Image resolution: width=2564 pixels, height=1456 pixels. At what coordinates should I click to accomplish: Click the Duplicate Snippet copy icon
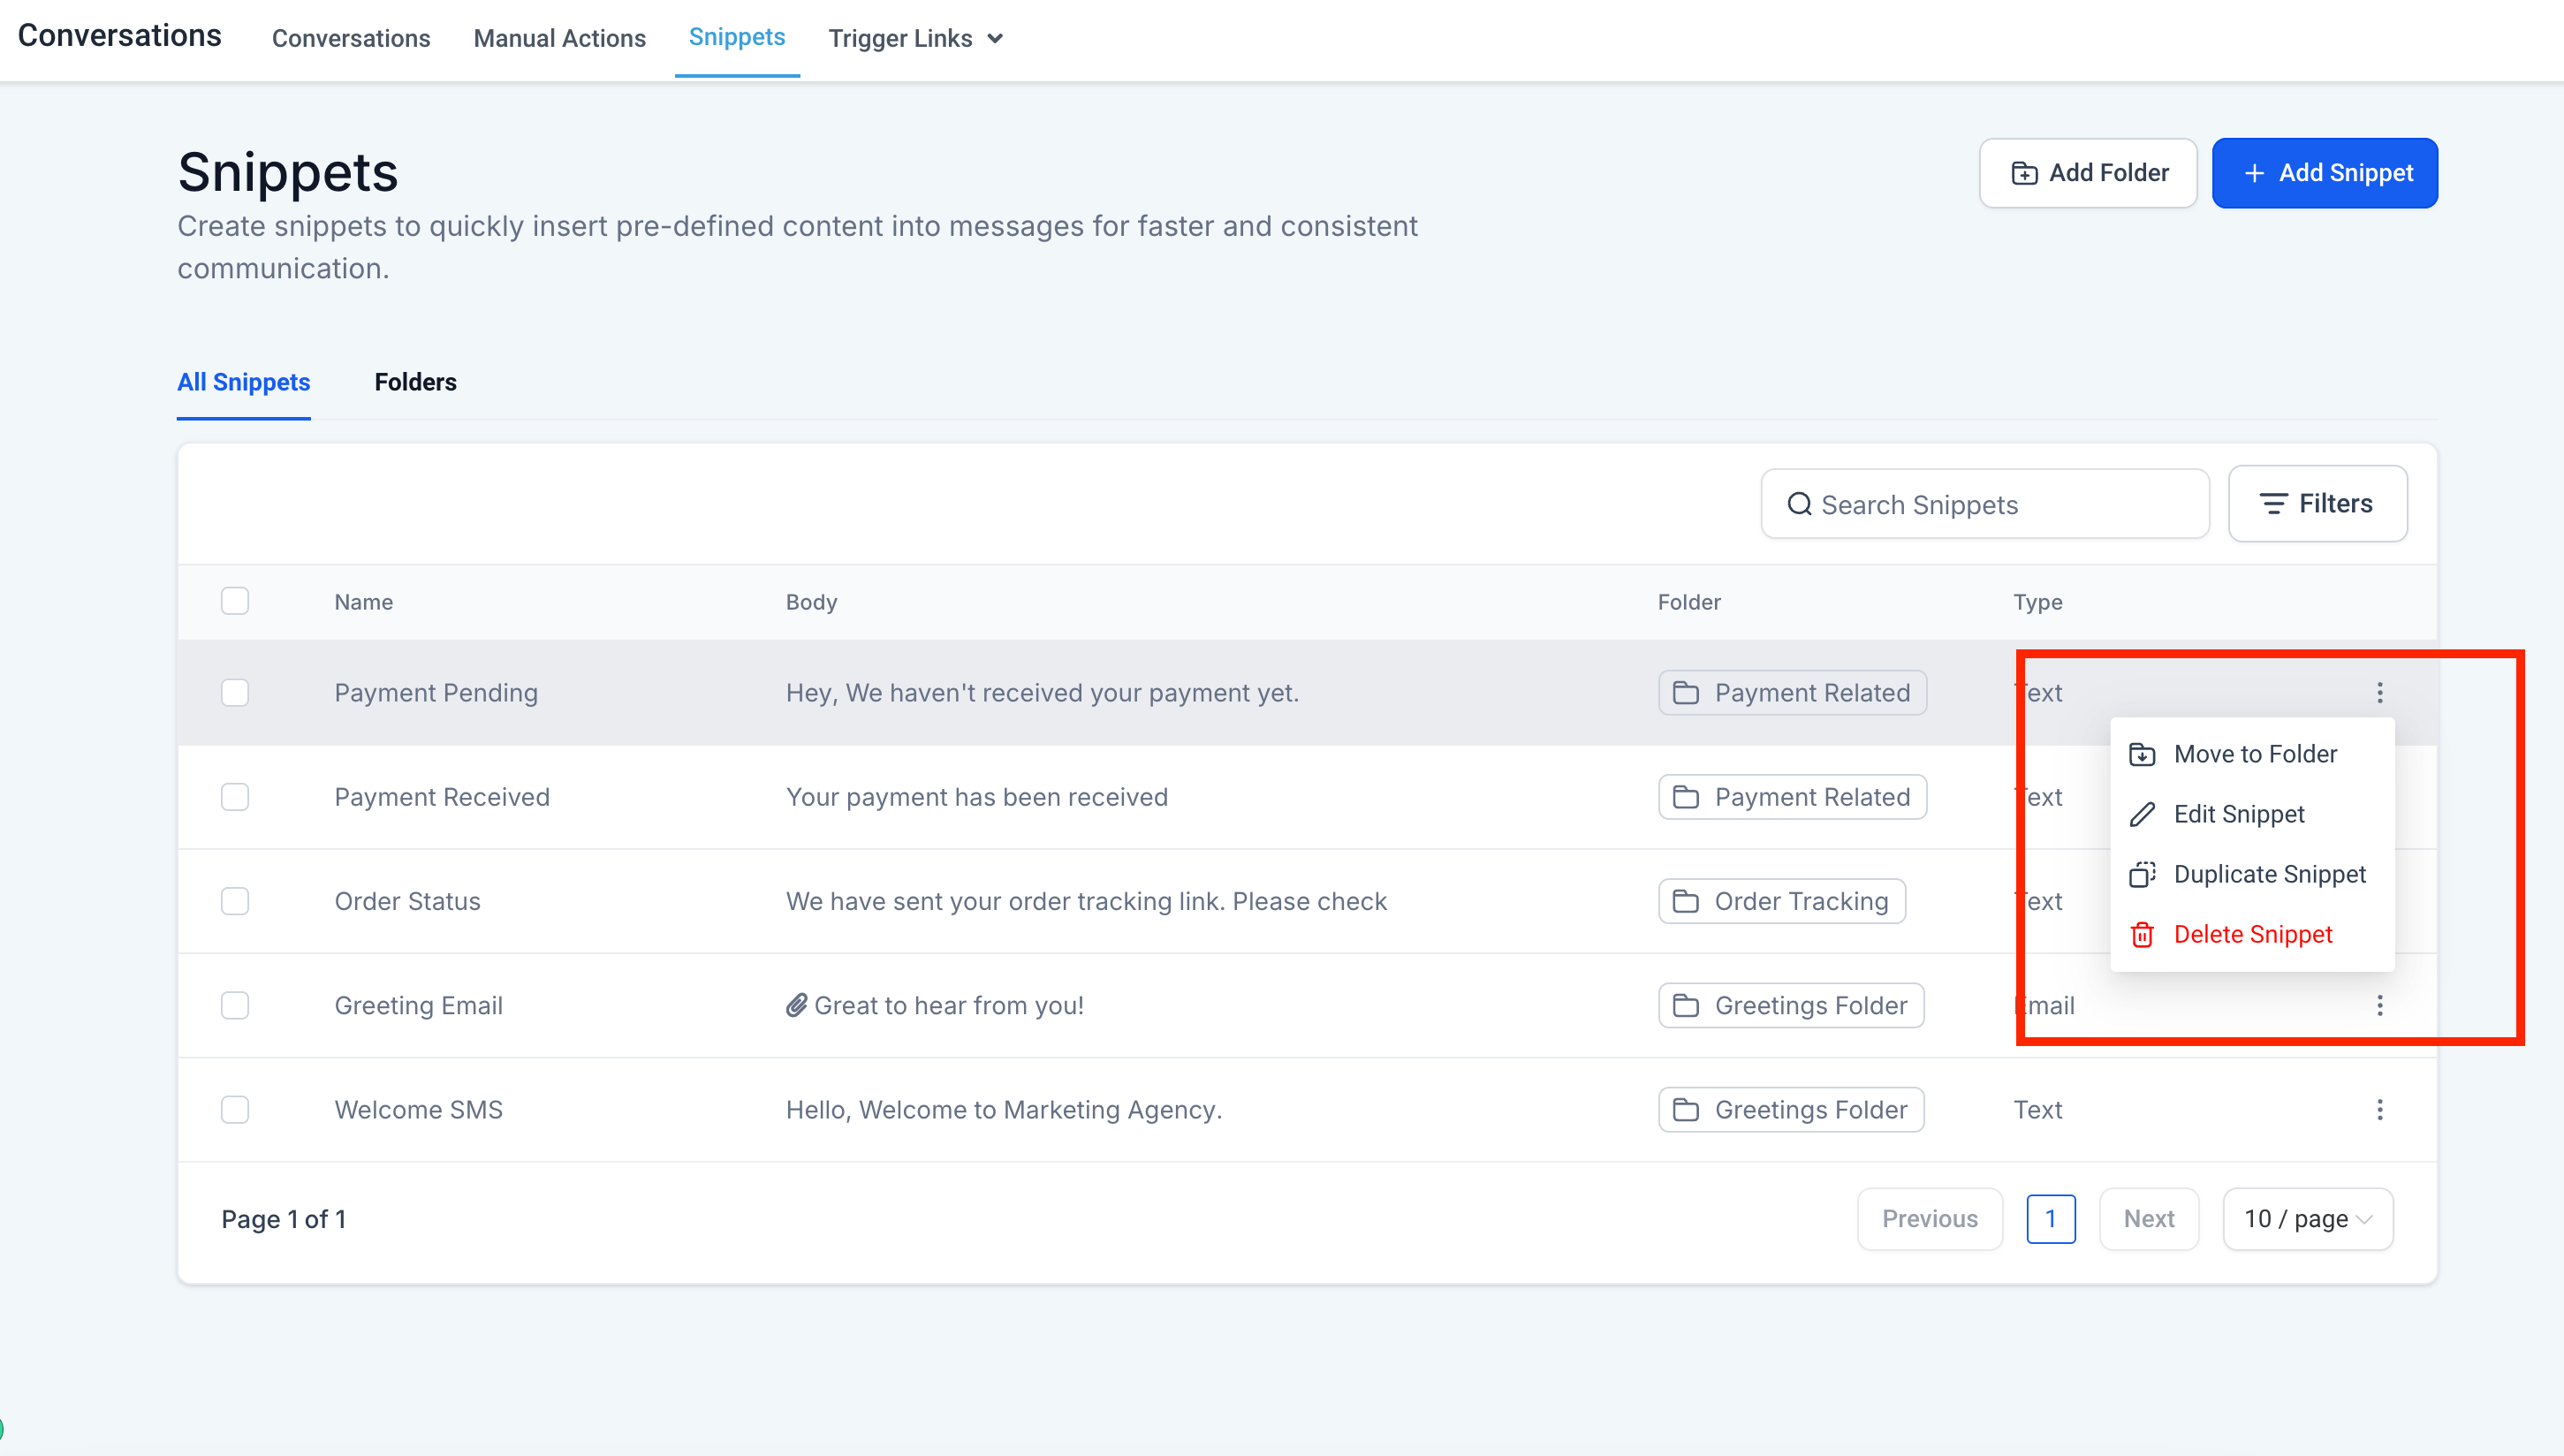click(x=2141, y=874)
